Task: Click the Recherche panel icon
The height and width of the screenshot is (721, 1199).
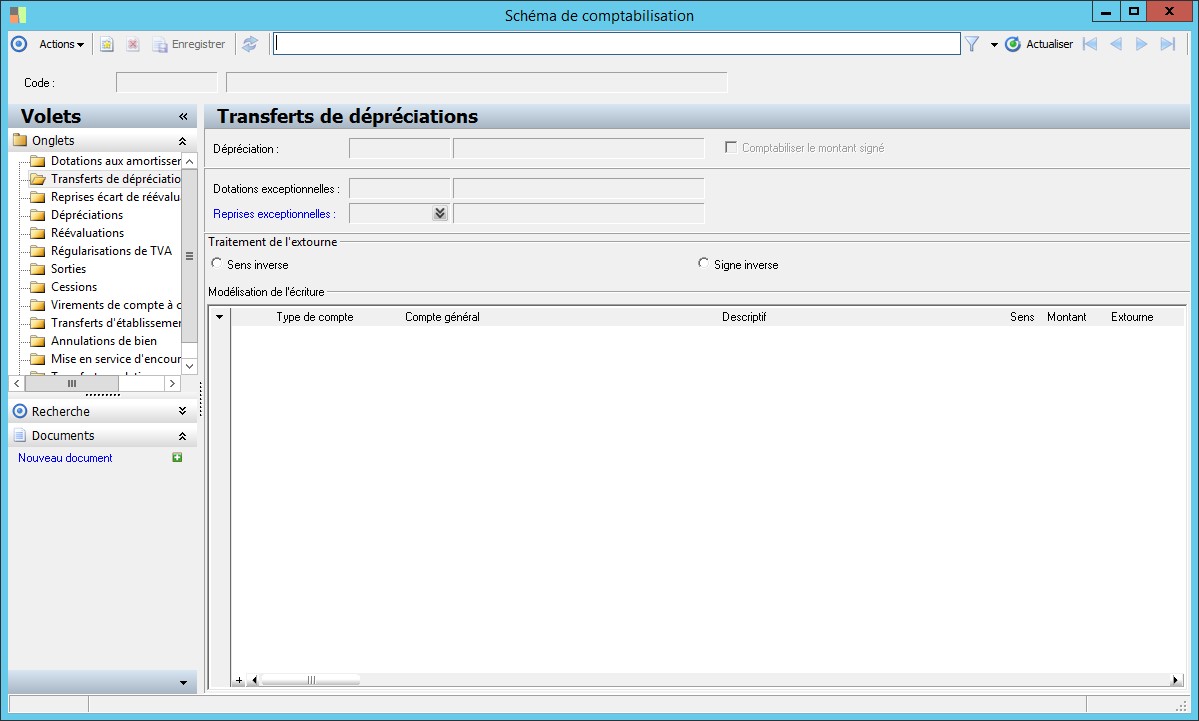Action: coord(20,411)
